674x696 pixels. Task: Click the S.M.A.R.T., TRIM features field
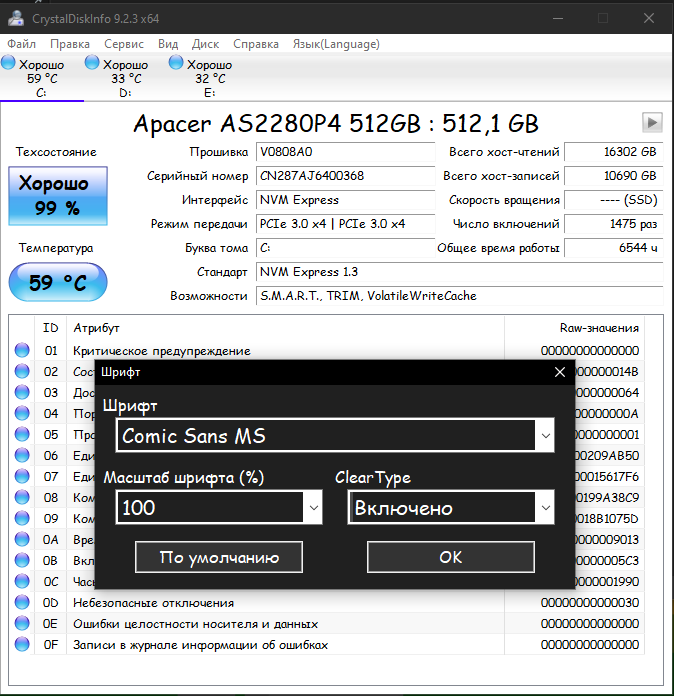click(x=460, y=296)
